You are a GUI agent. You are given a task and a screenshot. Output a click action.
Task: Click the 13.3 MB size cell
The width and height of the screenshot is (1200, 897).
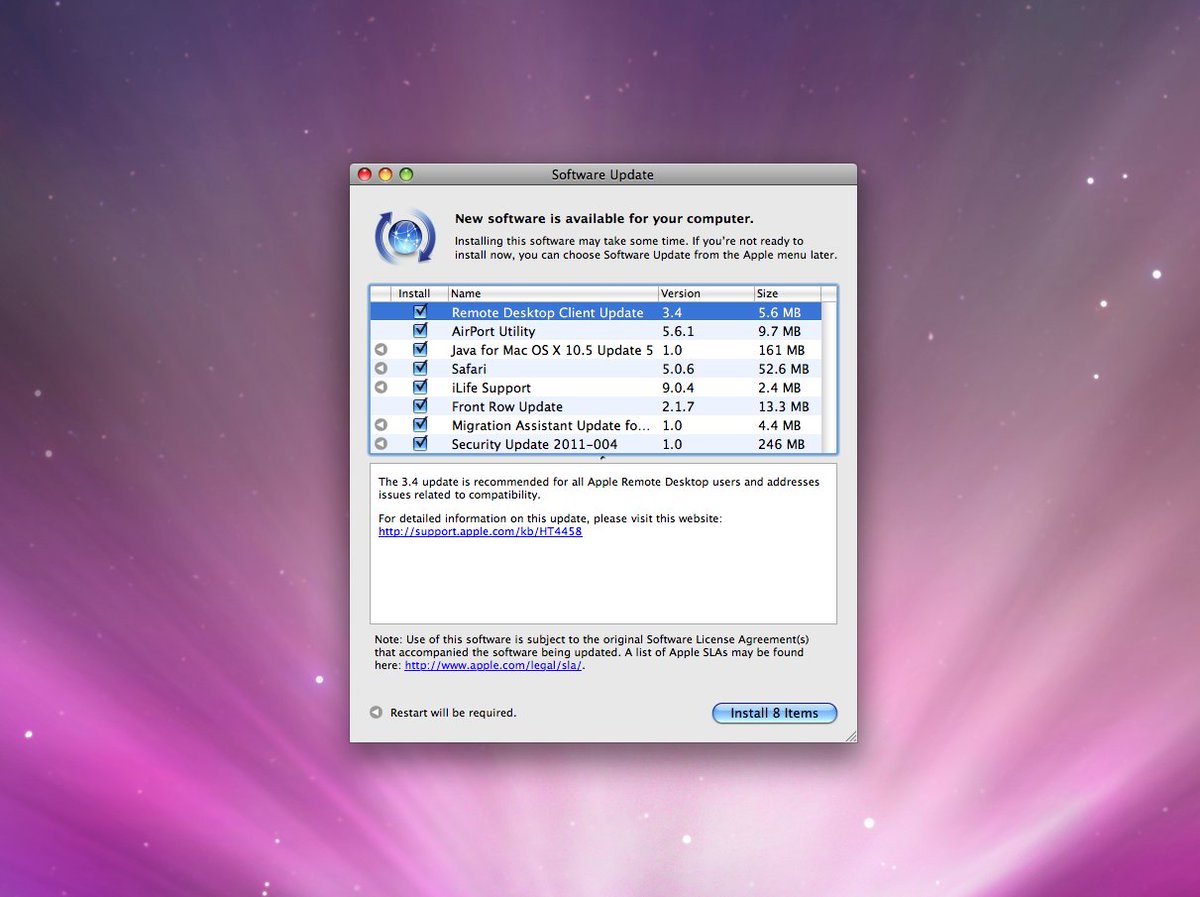pyautogui.click(x=783, y=407)
